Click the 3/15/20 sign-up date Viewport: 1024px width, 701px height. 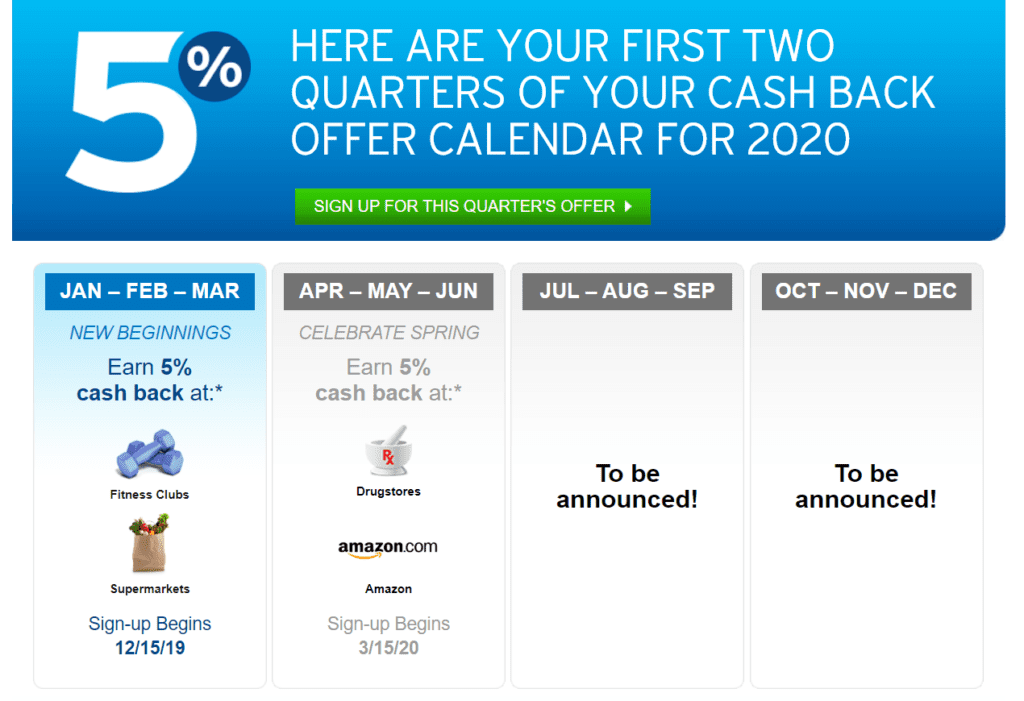(x=388, y=648)
